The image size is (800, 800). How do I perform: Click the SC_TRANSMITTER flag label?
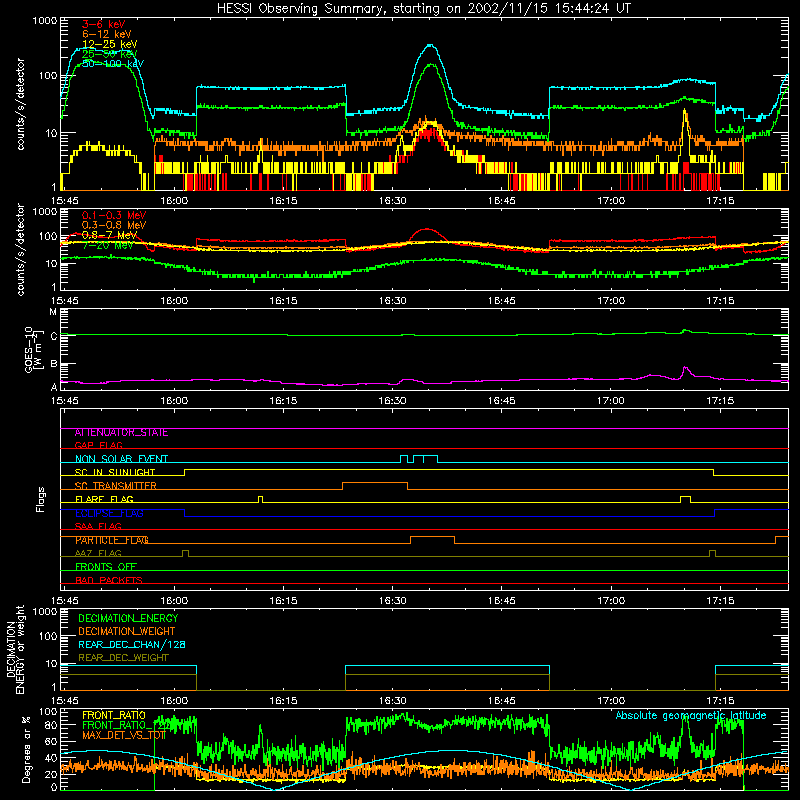click(115, 486)
